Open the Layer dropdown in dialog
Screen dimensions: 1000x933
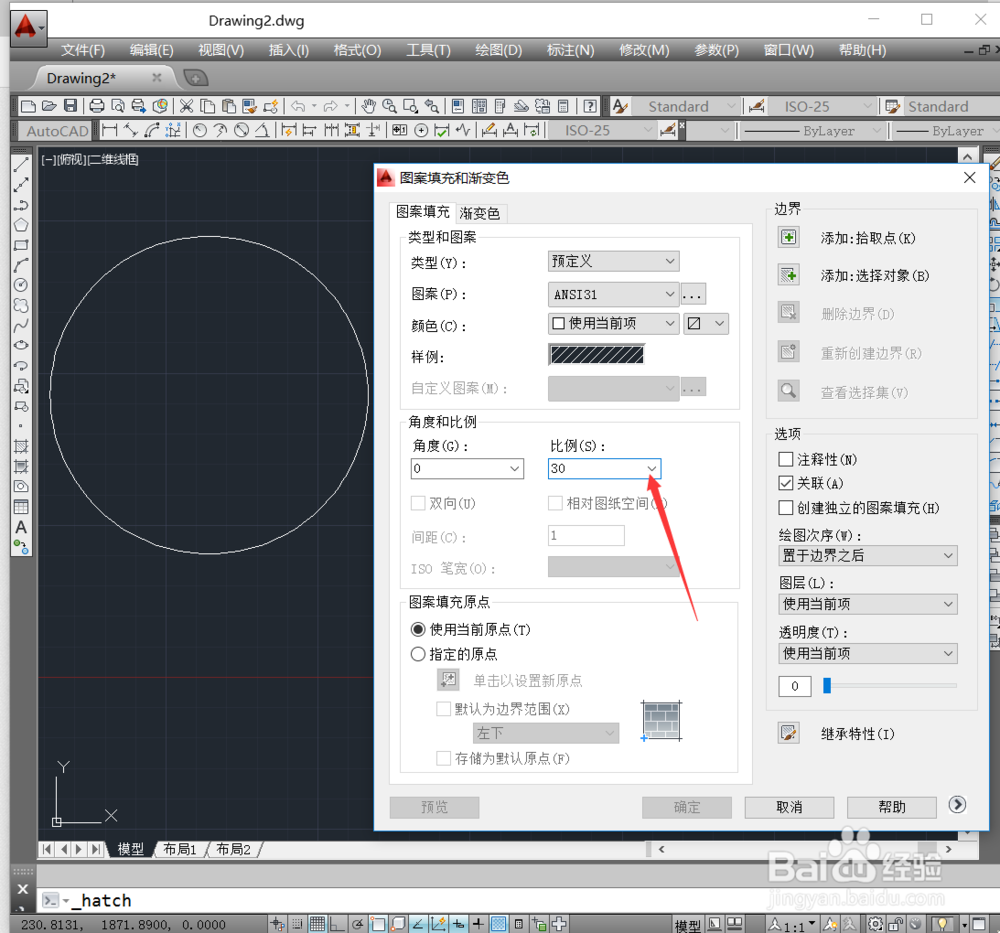pyautogui.click(x=868, y=604)
